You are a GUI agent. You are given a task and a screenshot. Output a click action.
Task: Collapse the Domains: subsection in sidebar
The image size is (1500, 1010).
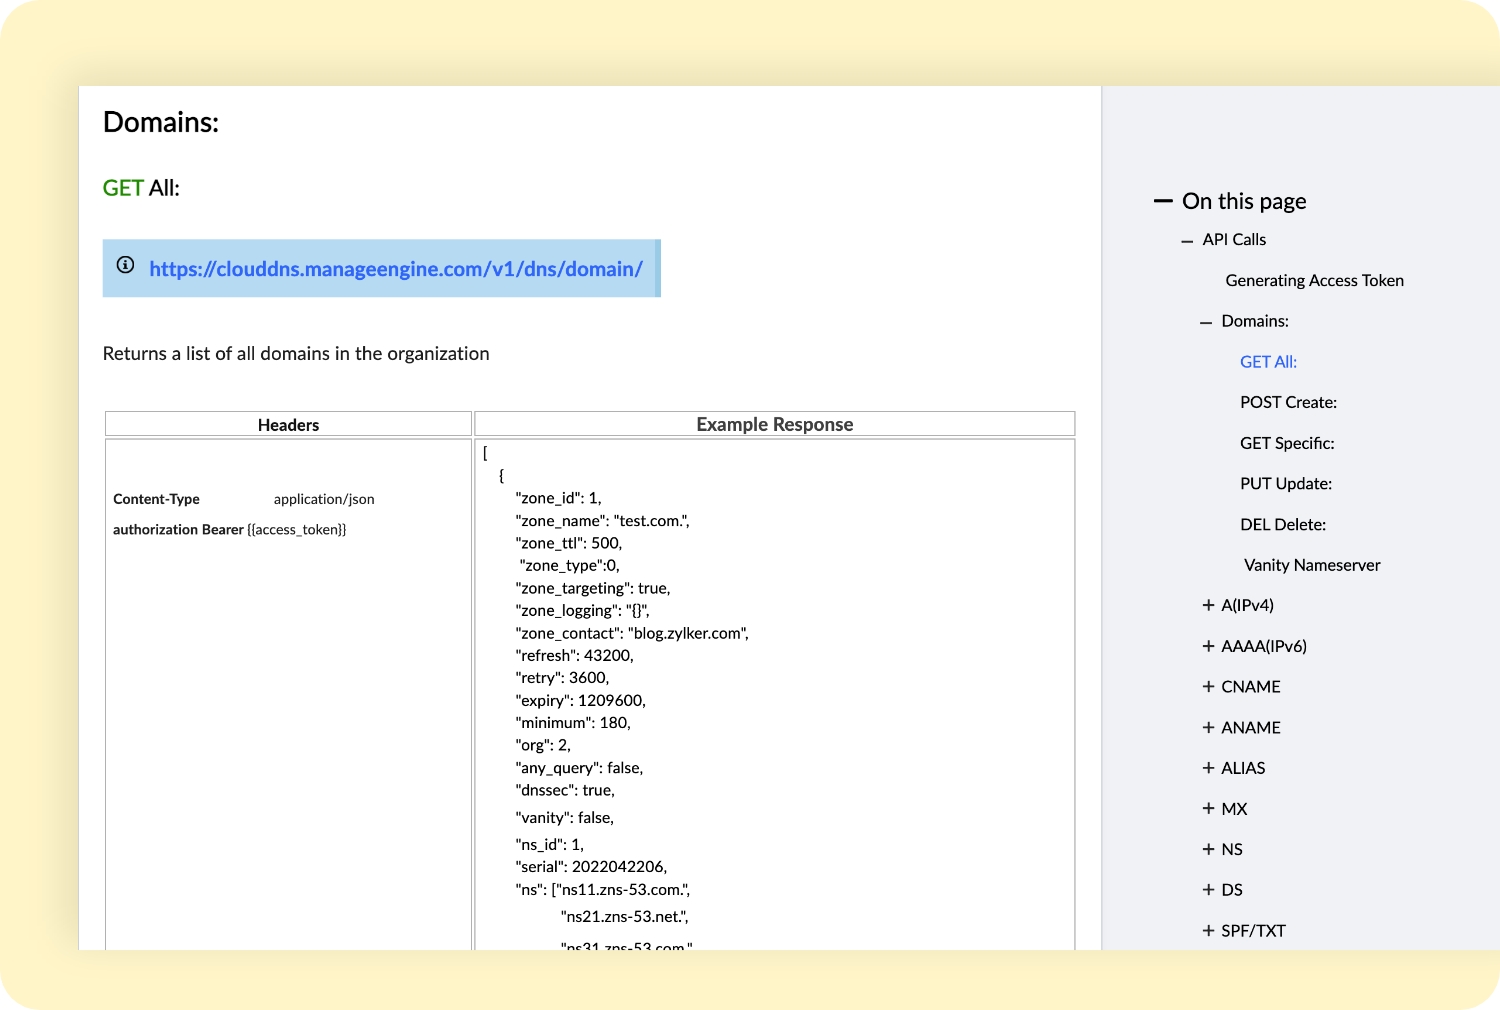coord(1206,322)
